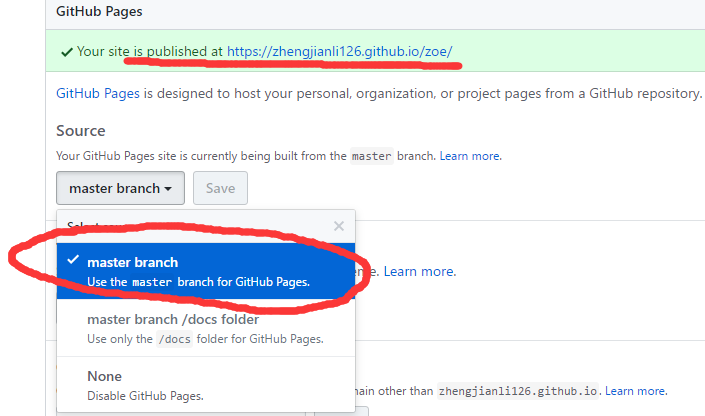This screenshot has height=416, width=705.
Task: Click "Use only the /docs folder" description
Action: coord(205,339)
